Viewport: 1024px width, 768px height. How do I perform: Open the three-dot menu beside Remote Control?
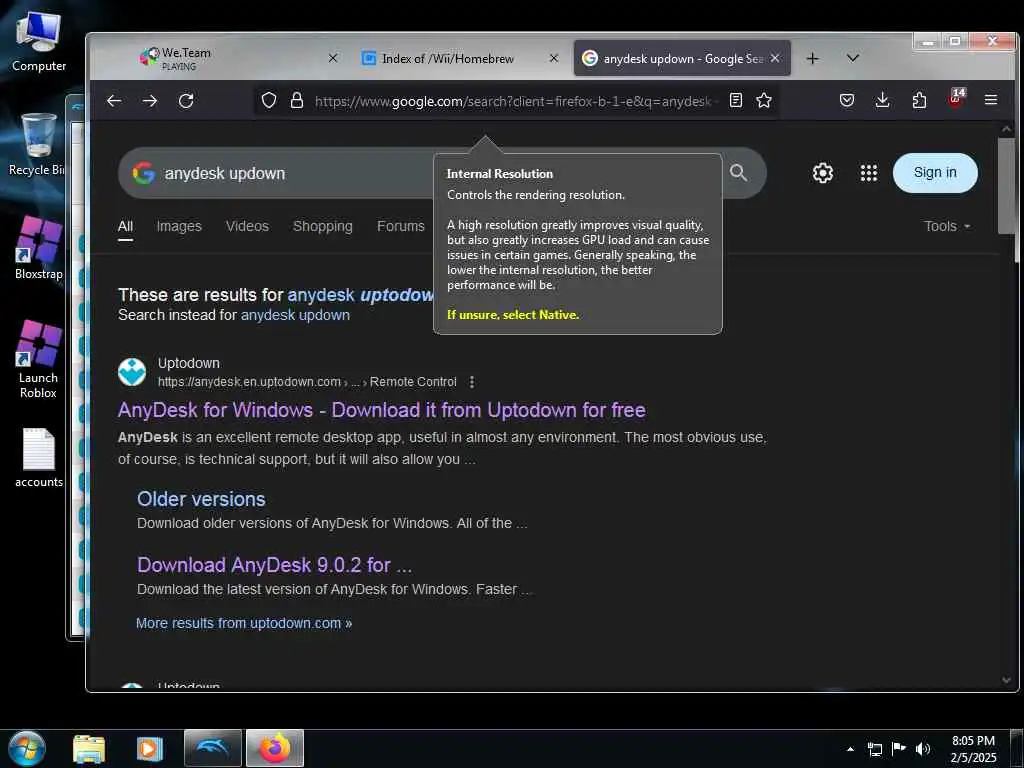(x=472, y=382)
